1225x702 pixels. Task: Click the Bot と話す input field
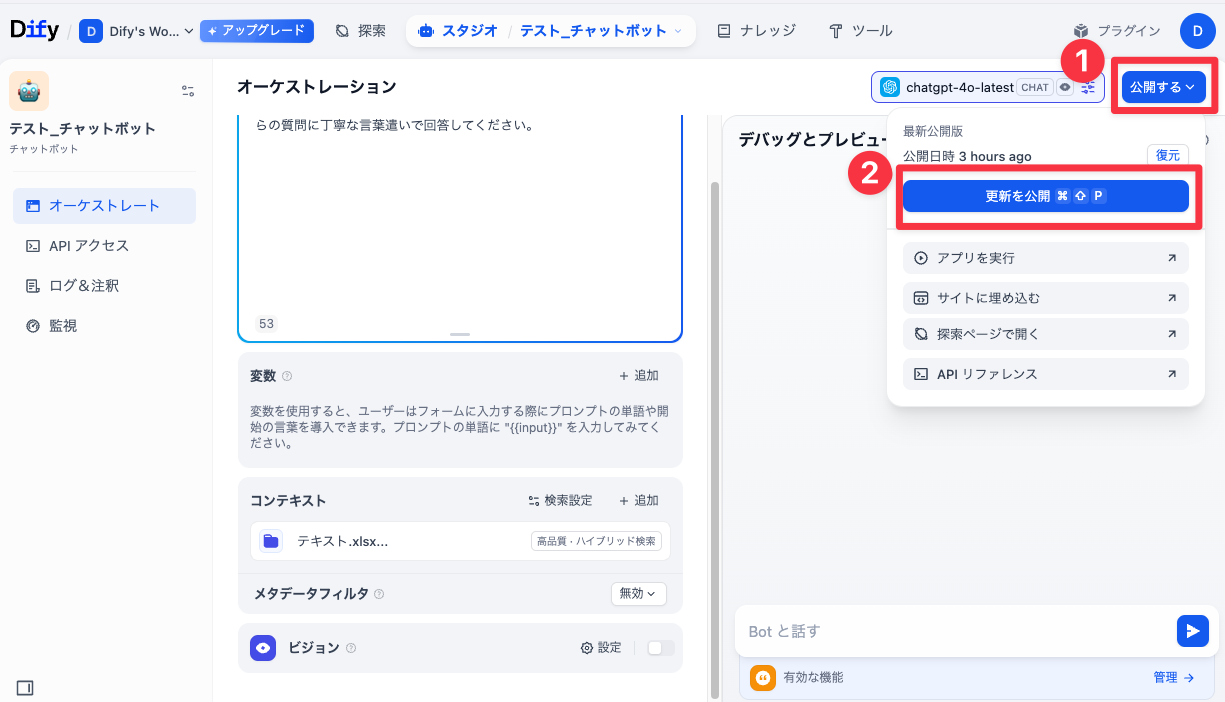pos(955,631)
